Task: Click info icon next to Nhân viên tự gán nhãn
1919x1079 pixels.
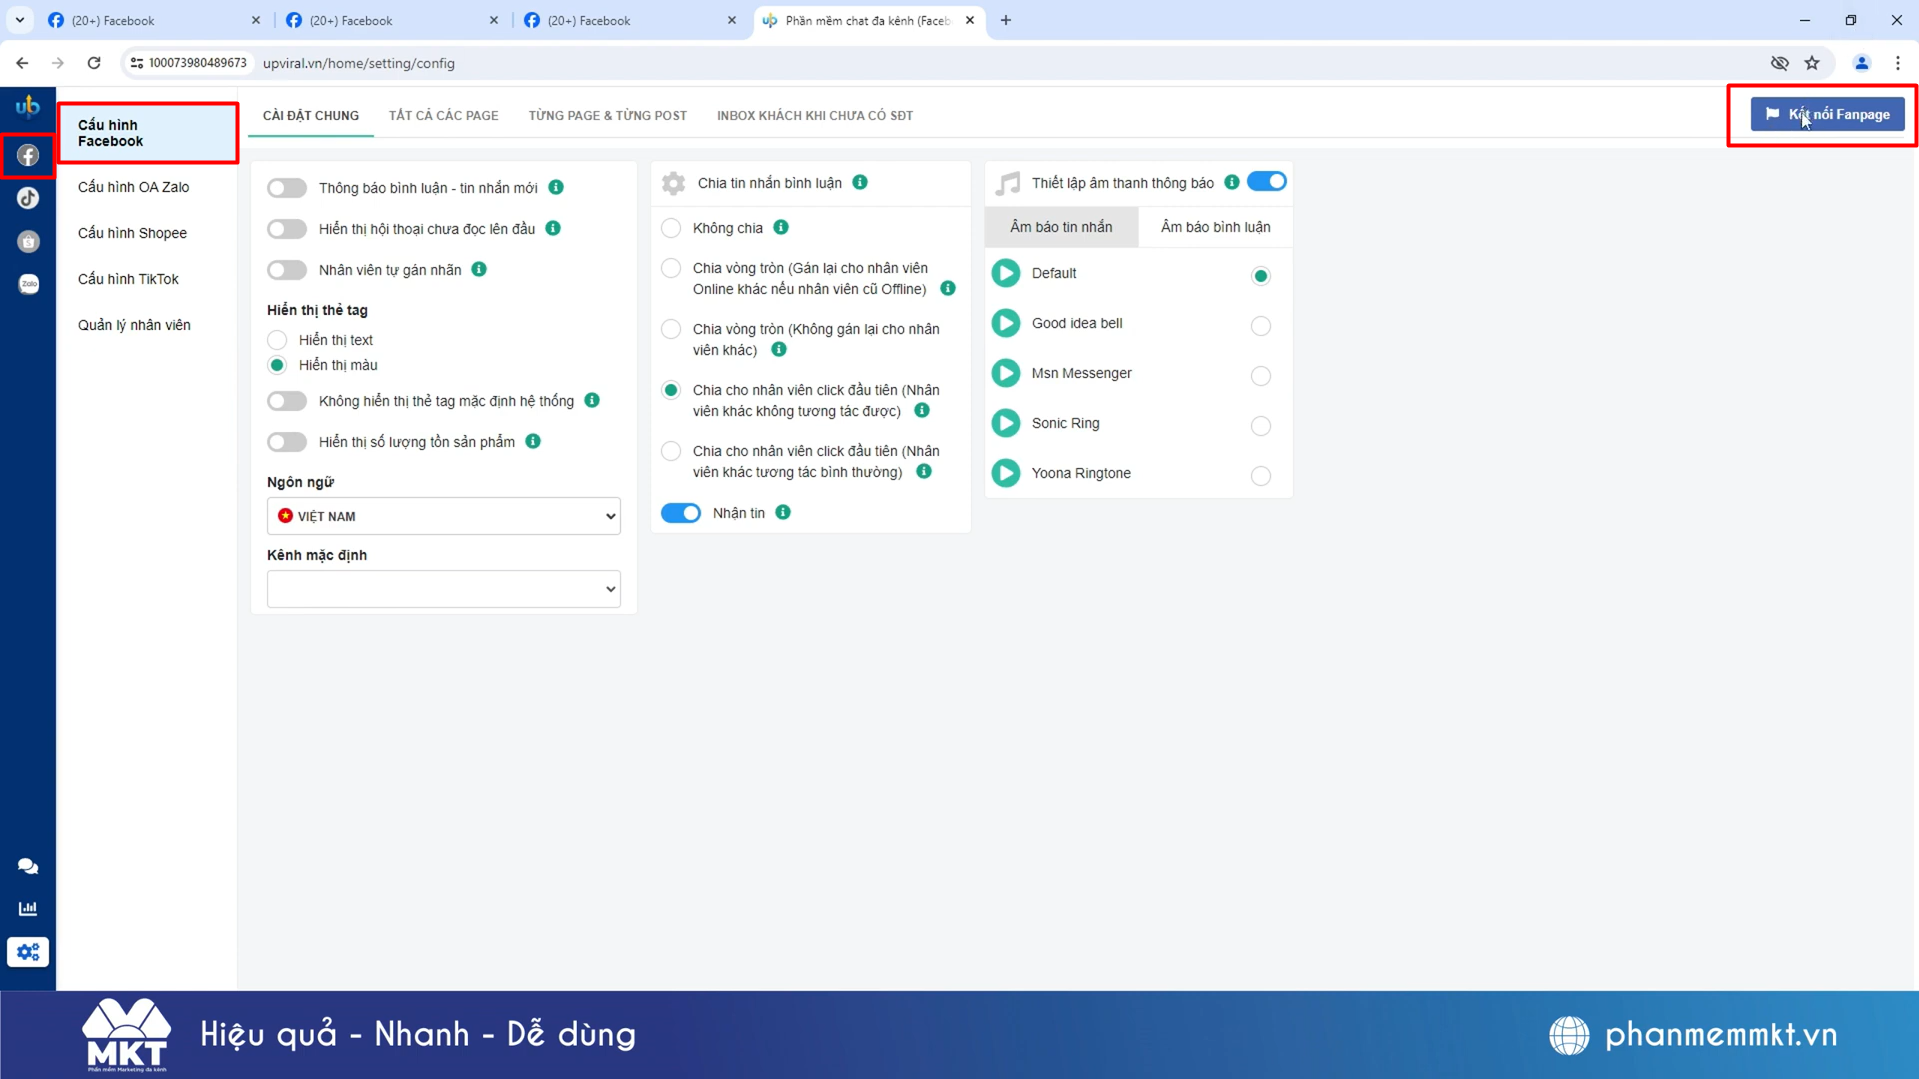Action: click(479, 269)
